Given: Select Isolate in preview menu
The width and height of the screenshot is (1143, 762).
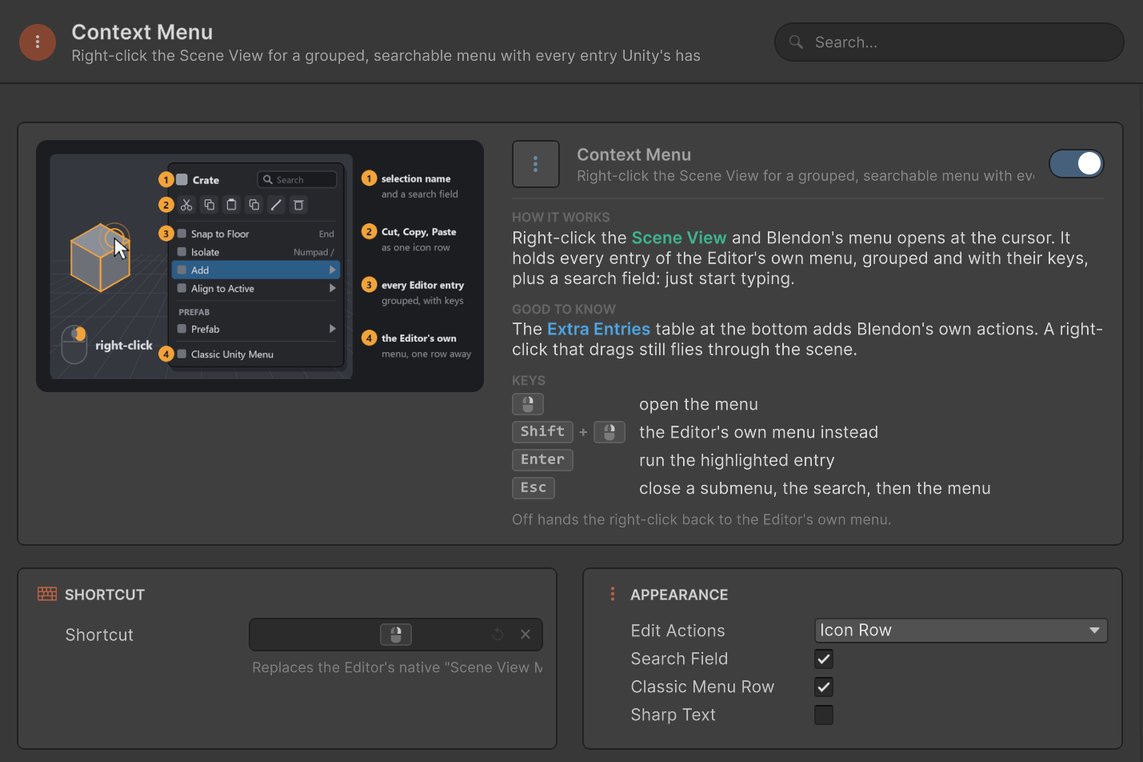Looking at the screenshot, I should pyautogui.click(x=256, y=252).
